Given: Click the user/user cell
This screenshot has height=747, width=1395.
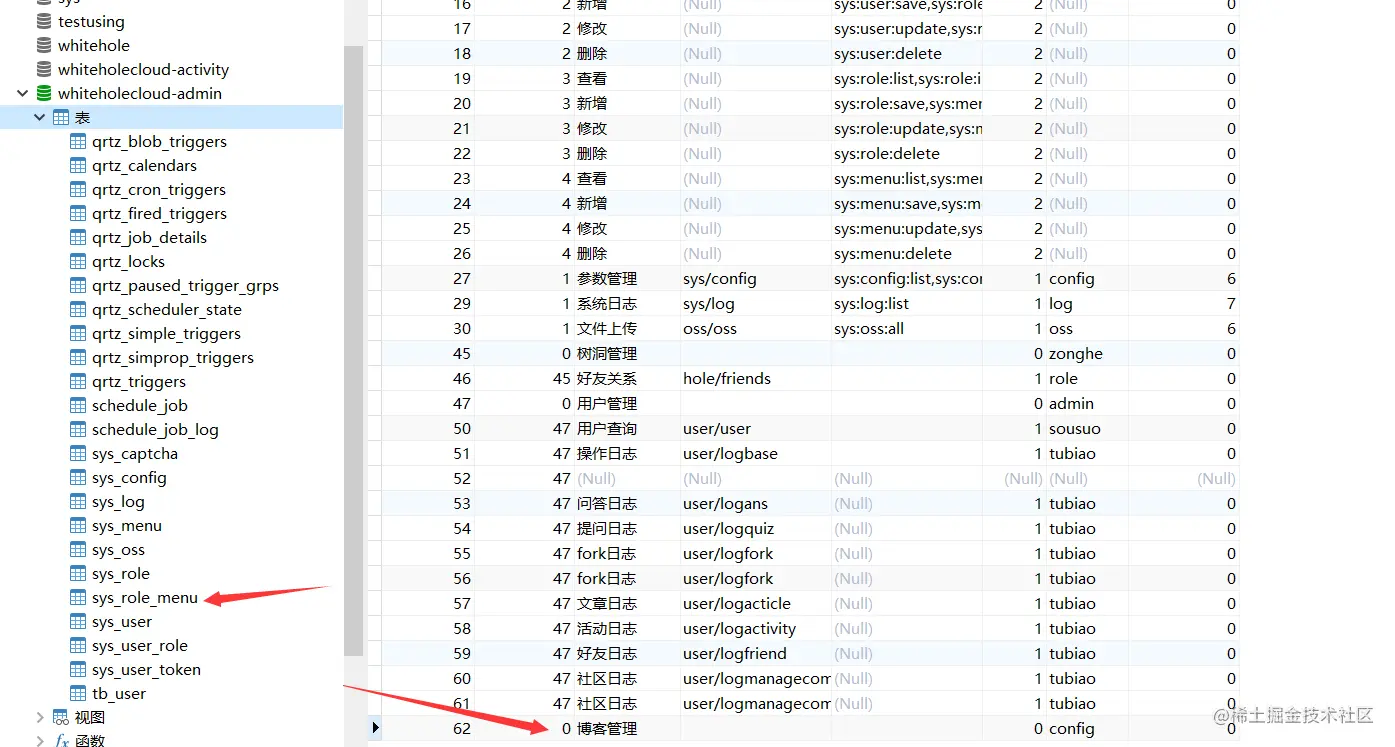Looking at the screenshot, I should pos(717,429).
